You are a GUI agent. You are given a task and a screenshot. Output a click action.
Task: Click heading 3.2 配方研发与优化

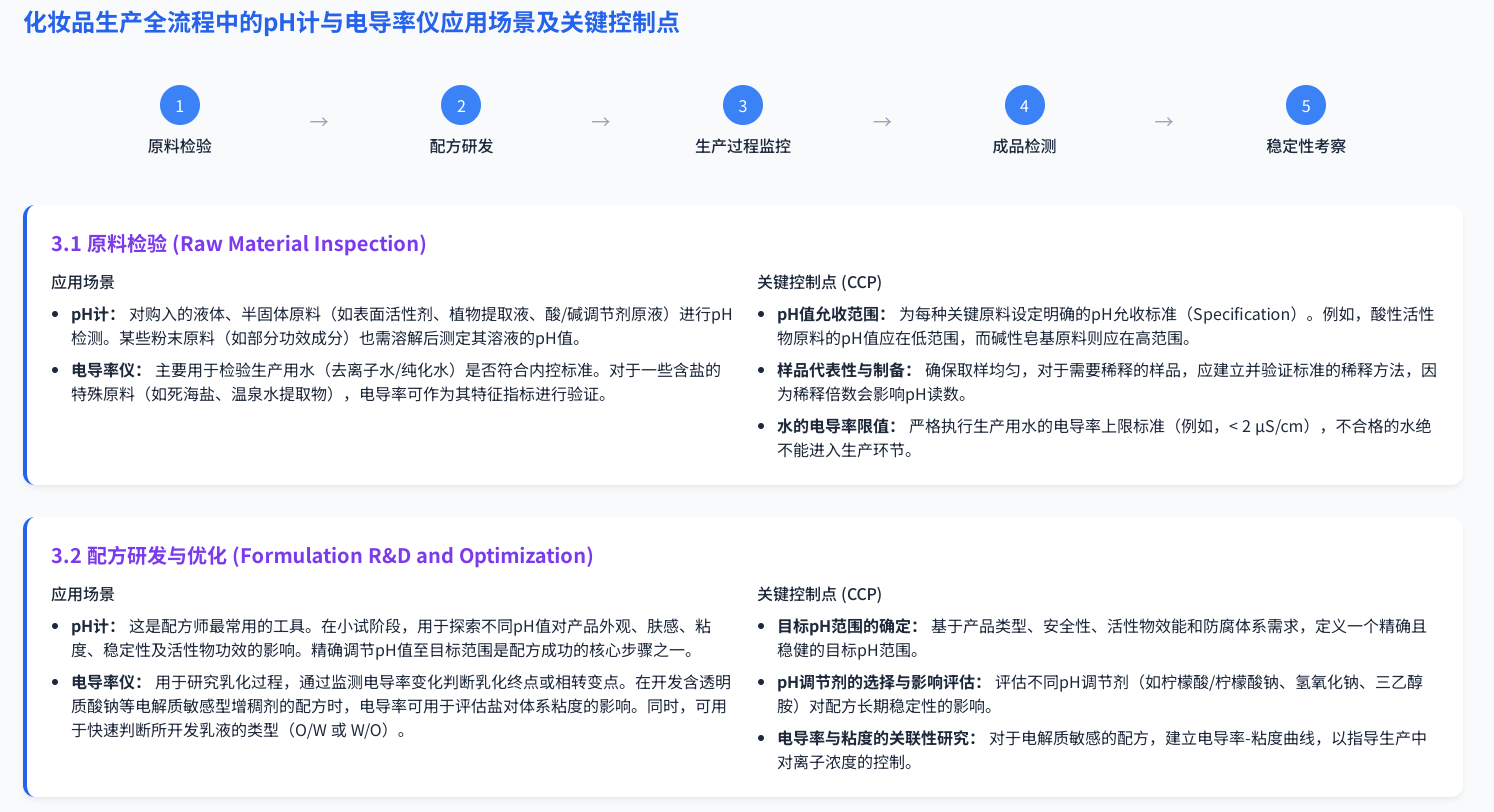coord(322,556)
